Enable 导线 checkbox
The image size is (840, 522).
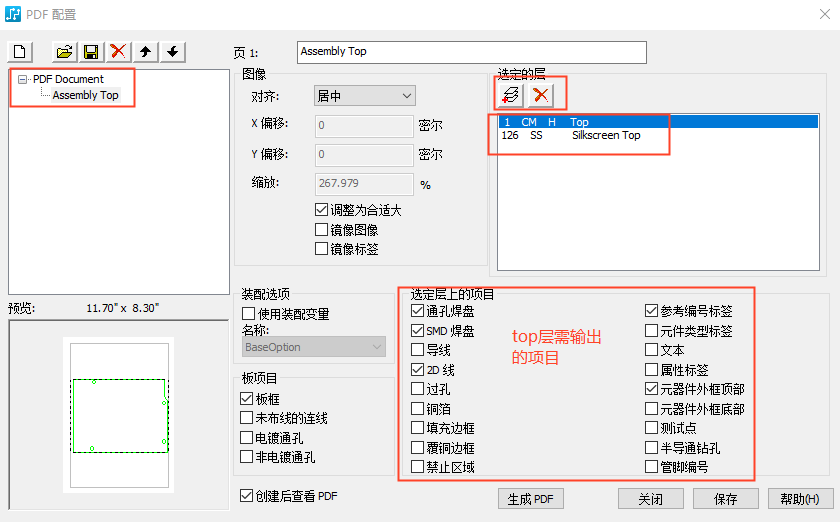point(417,350)
